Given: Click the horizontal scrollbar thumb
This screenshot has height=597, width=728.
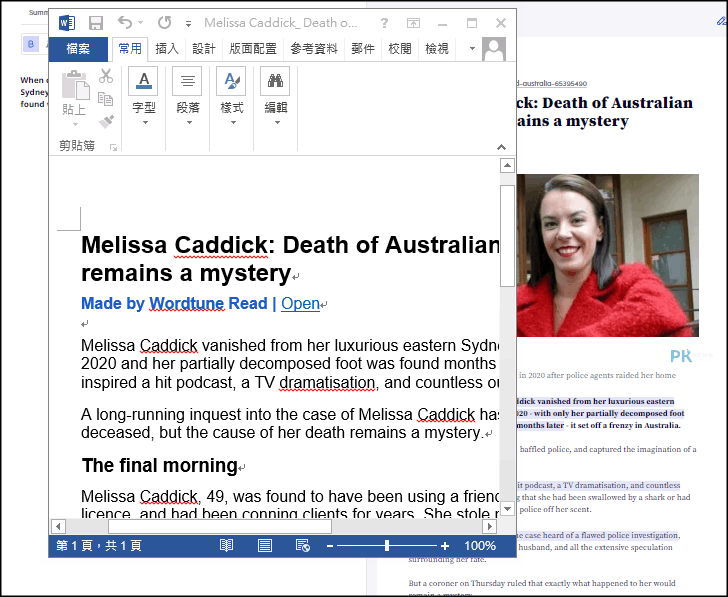Looking at the screenshot, I should tap(220, 526).
